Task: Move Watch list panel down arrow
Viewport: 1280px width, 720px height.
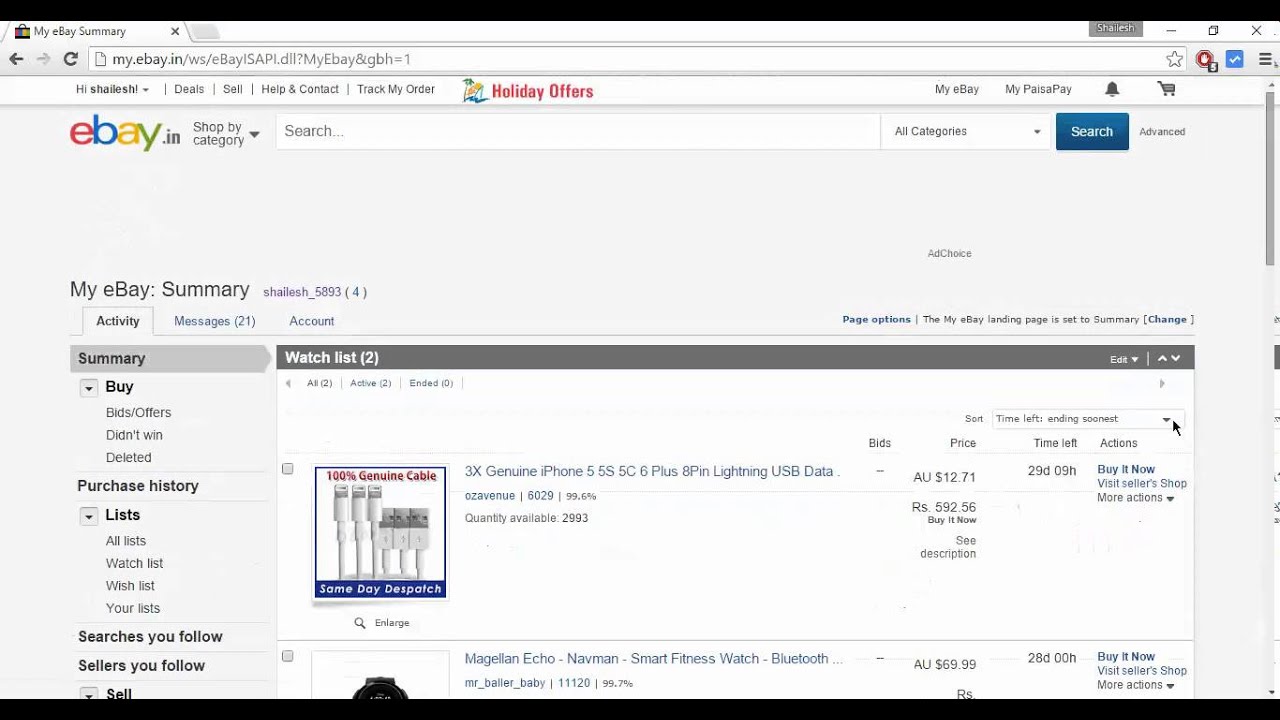Action: pos(1176,359)
